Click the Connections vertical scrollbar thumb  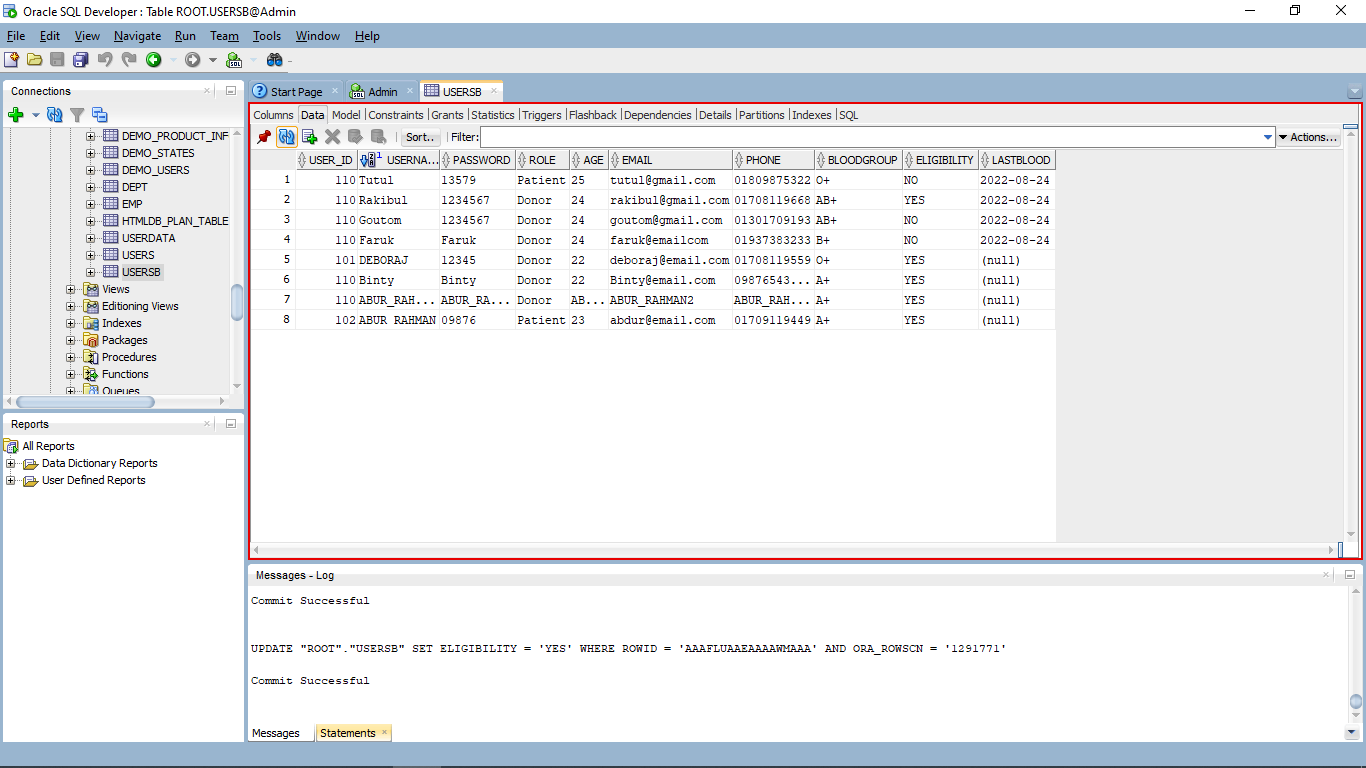click(237, 303)
